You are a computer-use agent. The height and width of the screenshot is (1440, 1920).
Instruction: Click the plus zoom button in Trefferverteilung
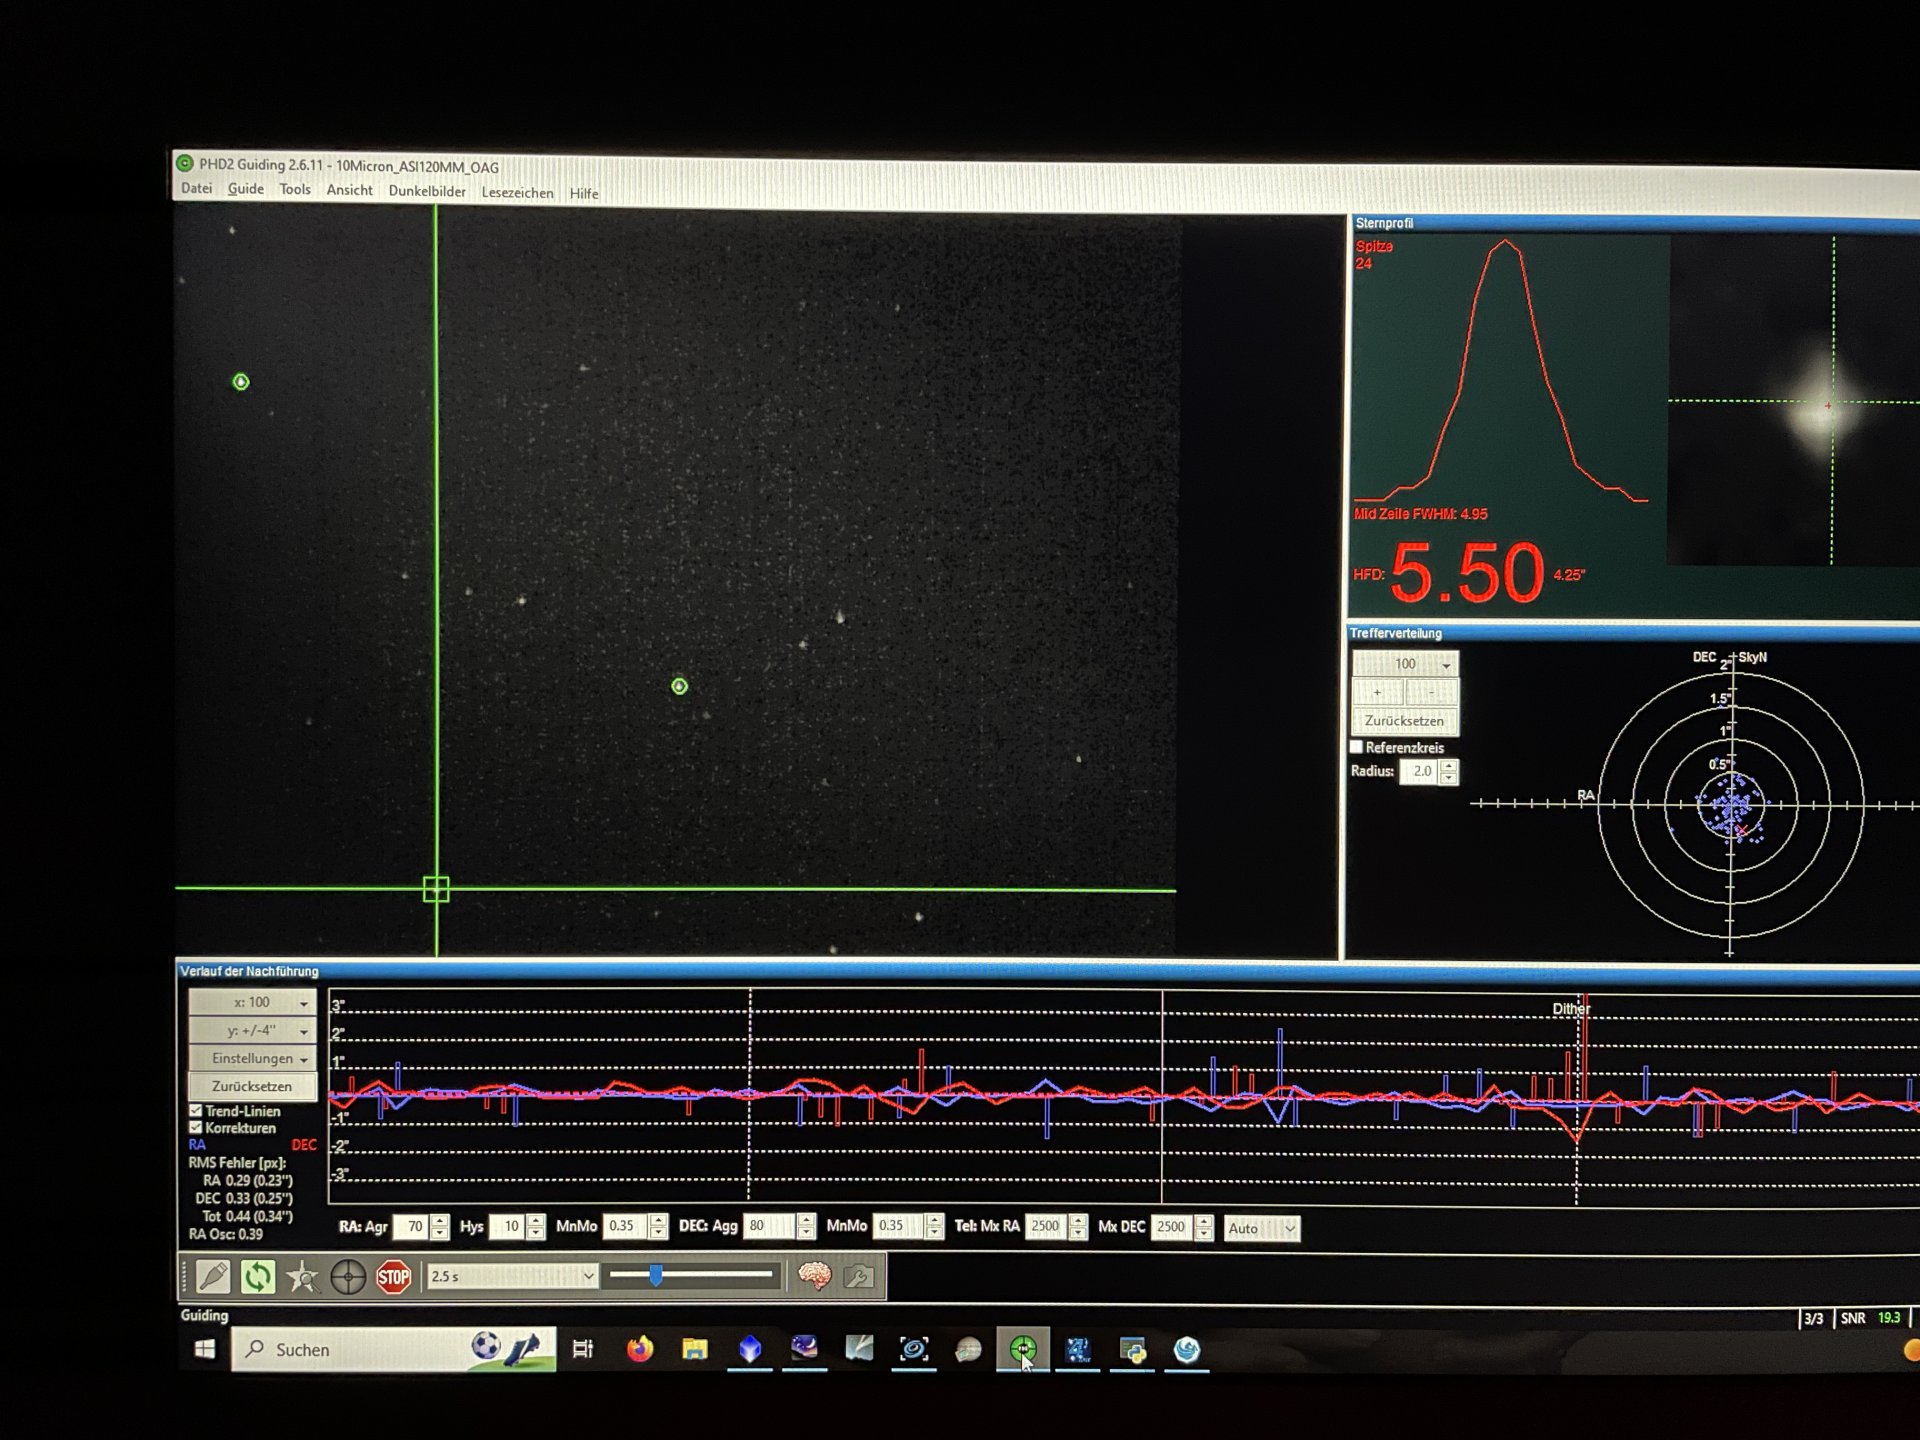pyautogui.click(x=1378, y=692)
